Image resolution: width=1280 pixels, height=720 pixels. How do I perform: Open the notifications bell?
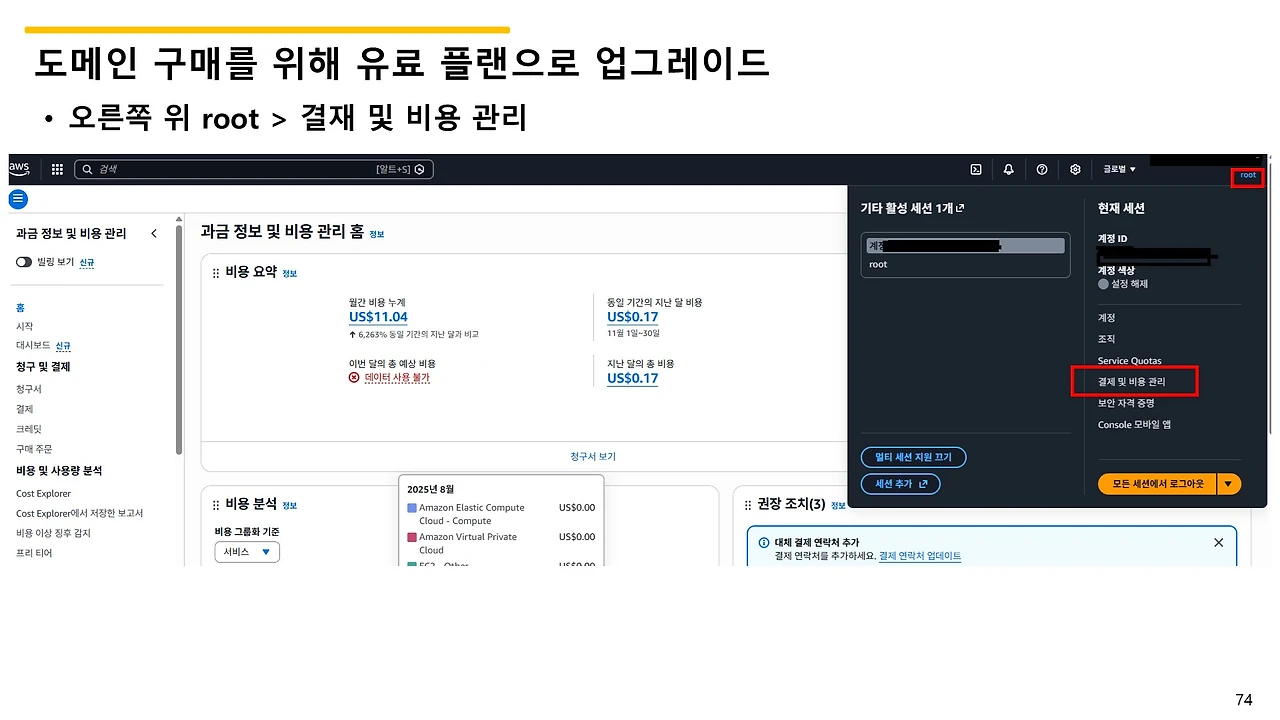click(1009, 169)
